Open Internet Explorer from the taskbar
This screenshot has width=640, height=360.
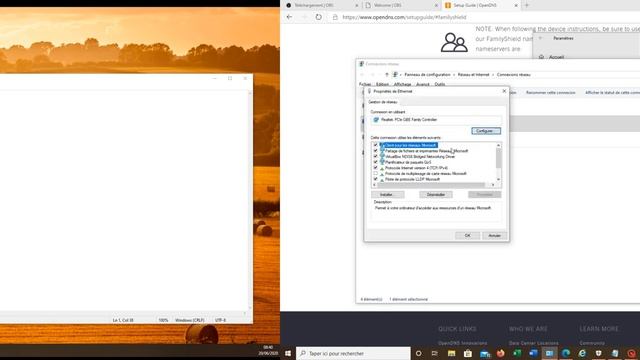pos(582,353)
